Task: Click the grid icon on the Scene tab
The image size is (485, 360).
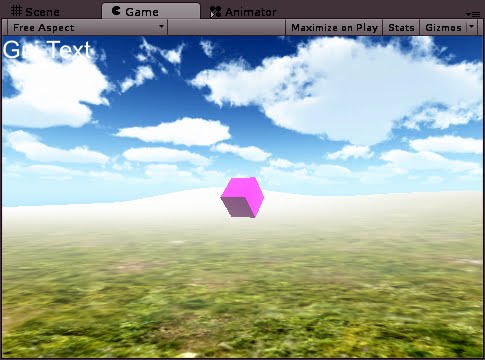Action: pyautogui.click(x=16, y=11)
